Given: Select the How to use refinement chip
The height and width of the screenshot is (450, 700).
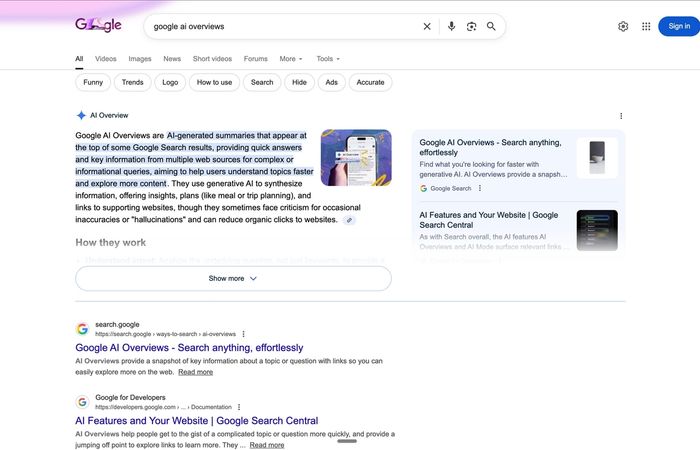Looking at the screenshot, I should (x=214, y=83).
